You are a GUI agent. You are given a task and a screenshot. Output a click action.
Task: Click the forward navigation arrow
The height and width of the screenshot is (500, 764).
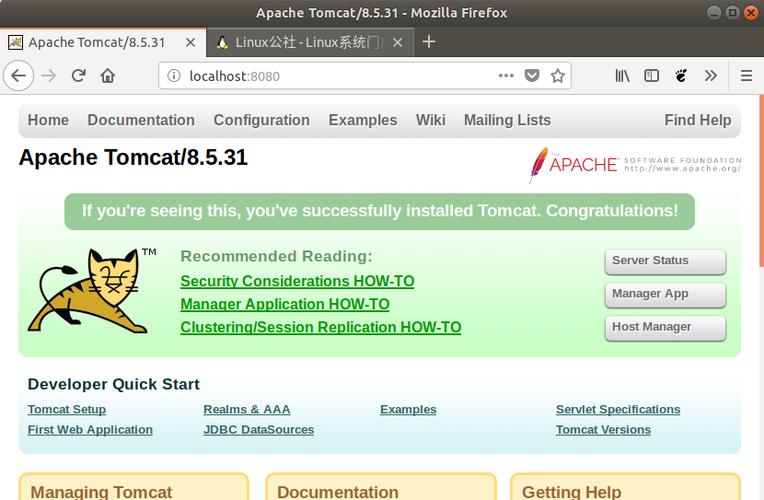[49, 76]
